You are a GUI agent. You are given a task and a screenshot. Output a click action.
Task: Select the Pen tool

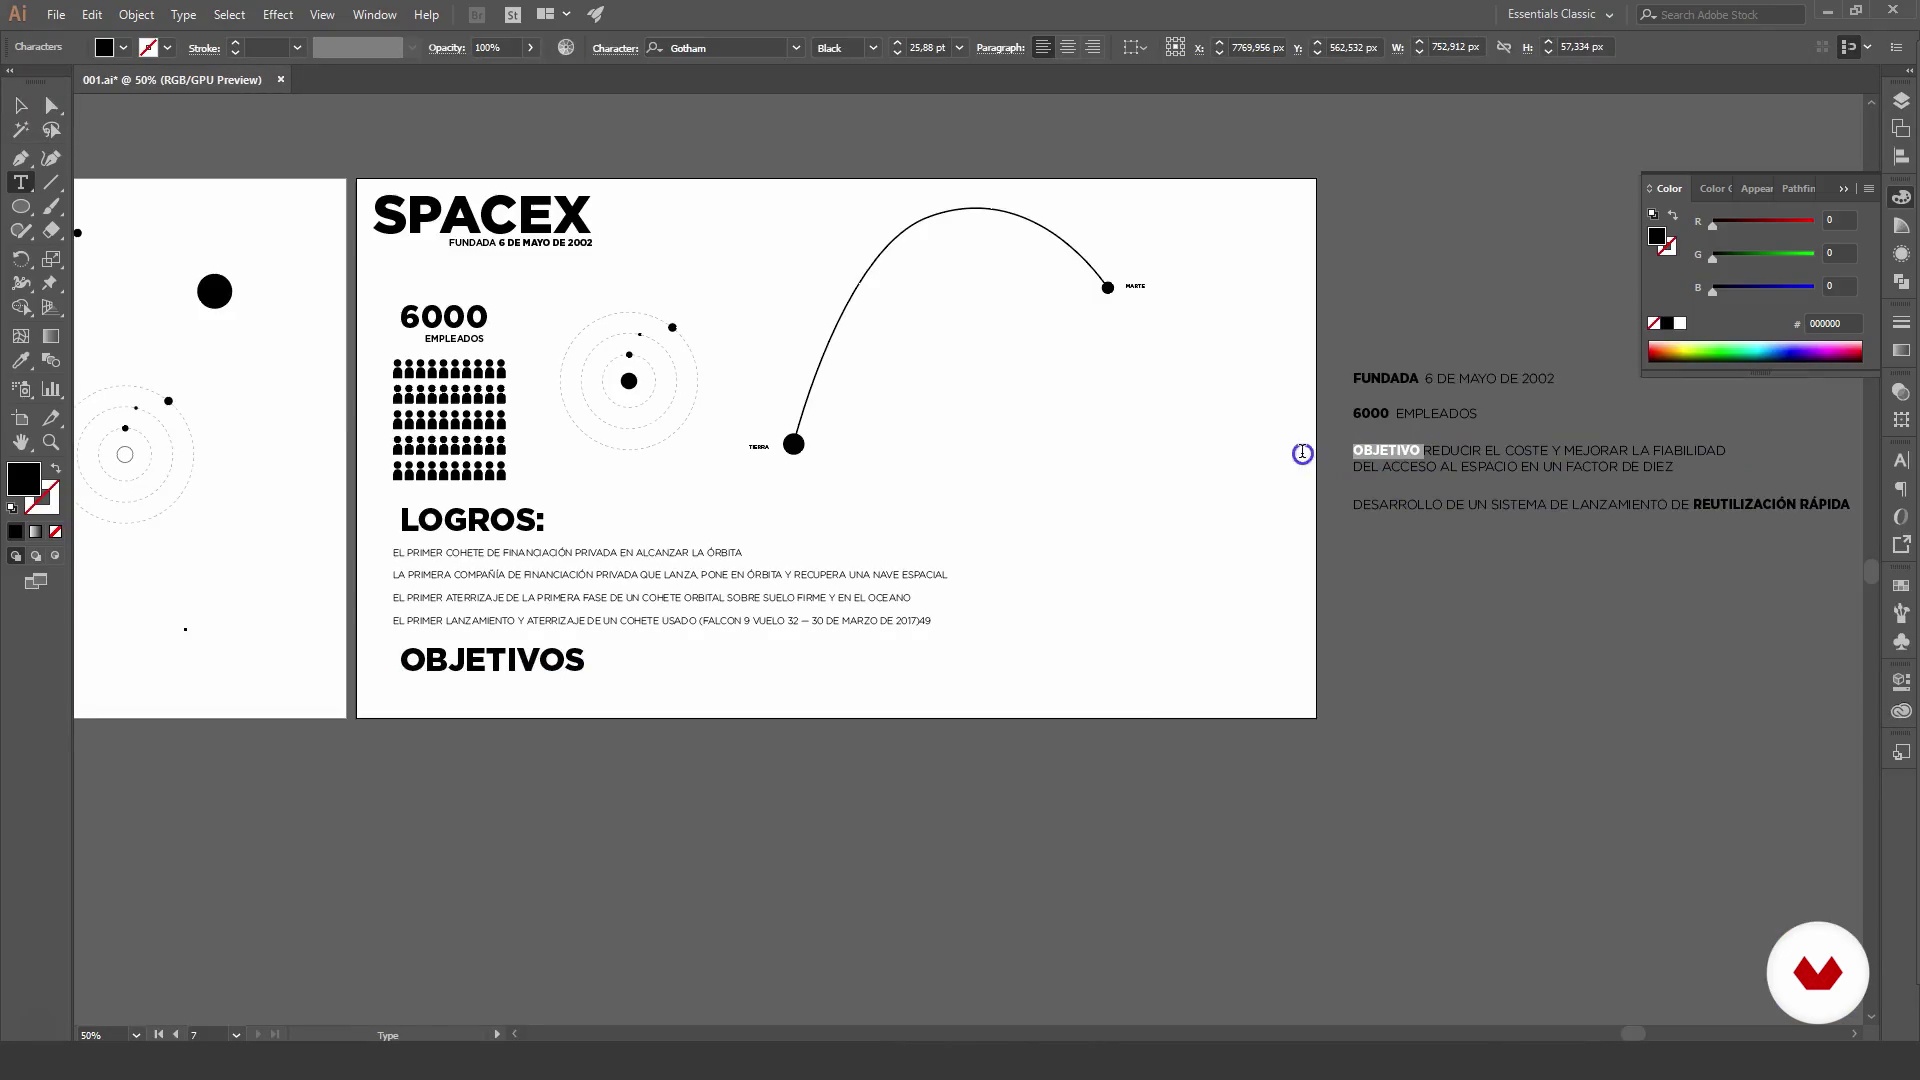click(20, 158)
